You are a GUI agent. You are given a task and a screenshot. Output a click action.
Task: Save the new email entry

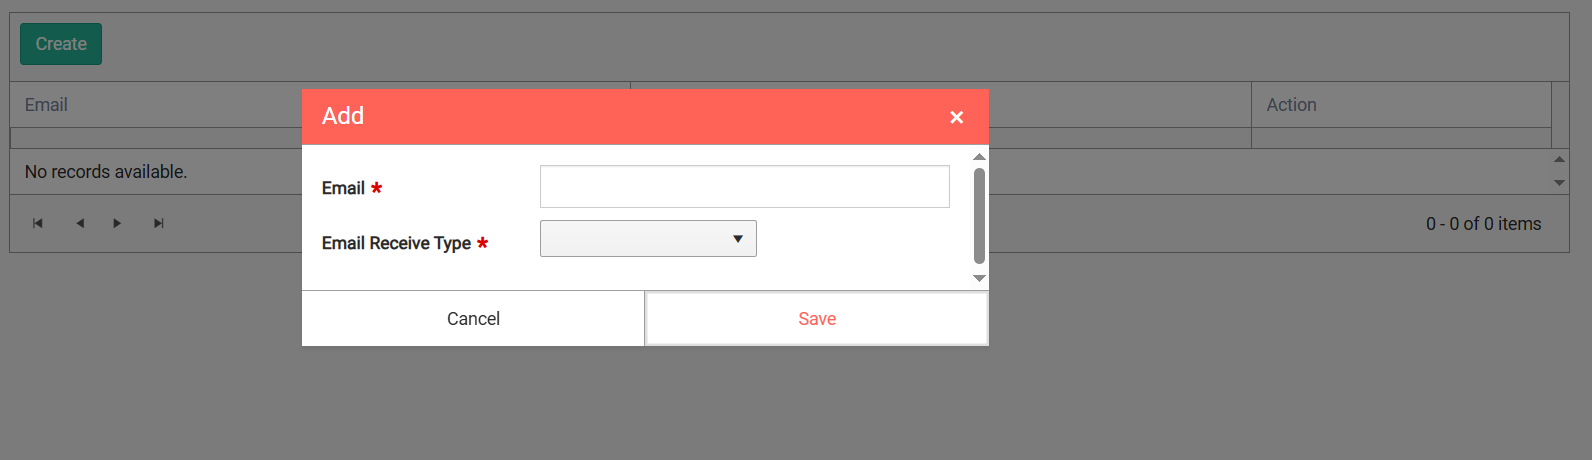point(817,318)
